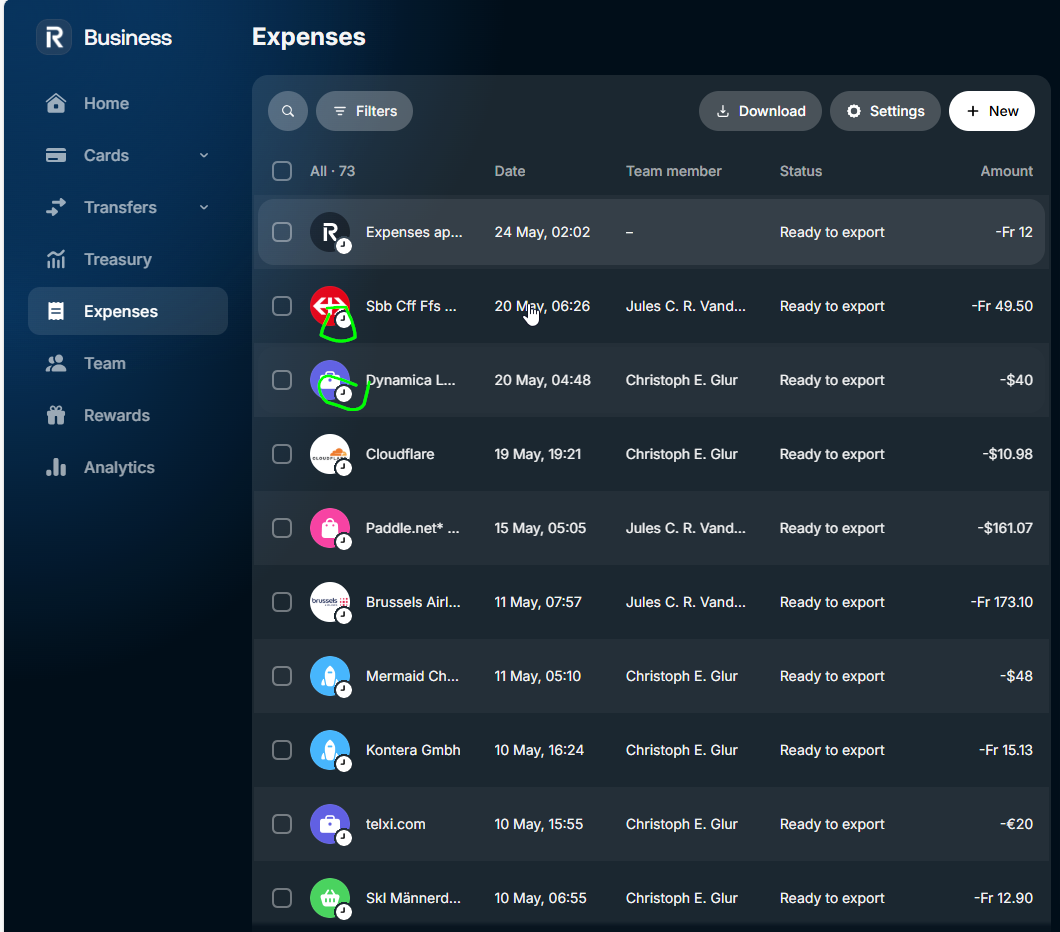Check the Cloudflare expense checkbox
The height and width of the screenshot is (932, 1060).
click(282, 454)
